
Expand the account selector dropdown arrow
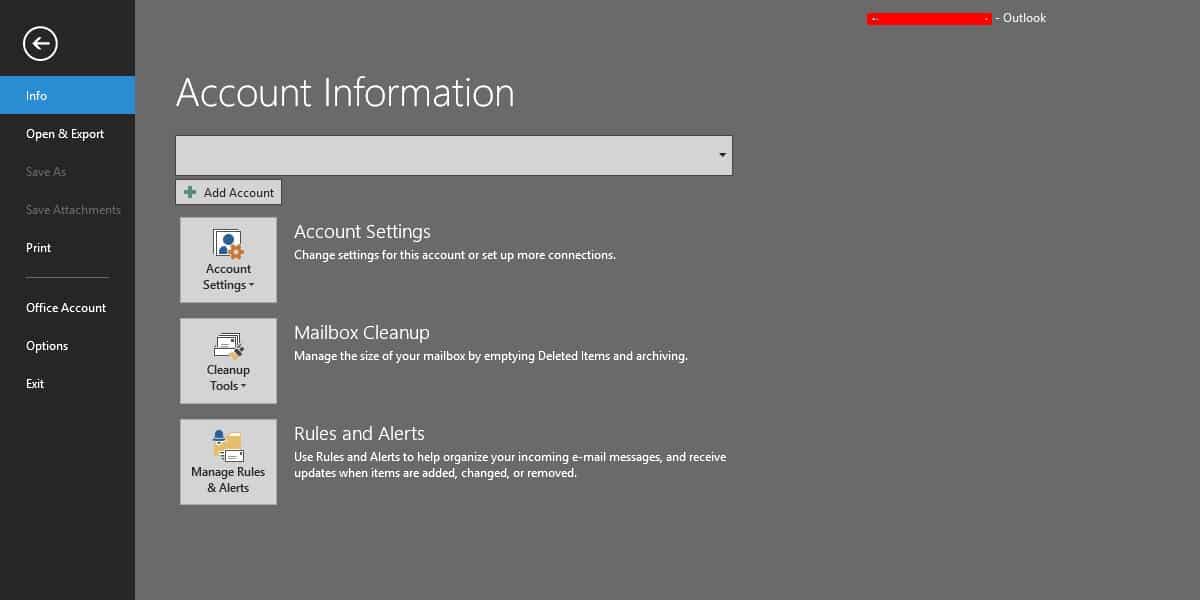coord(722,156)
